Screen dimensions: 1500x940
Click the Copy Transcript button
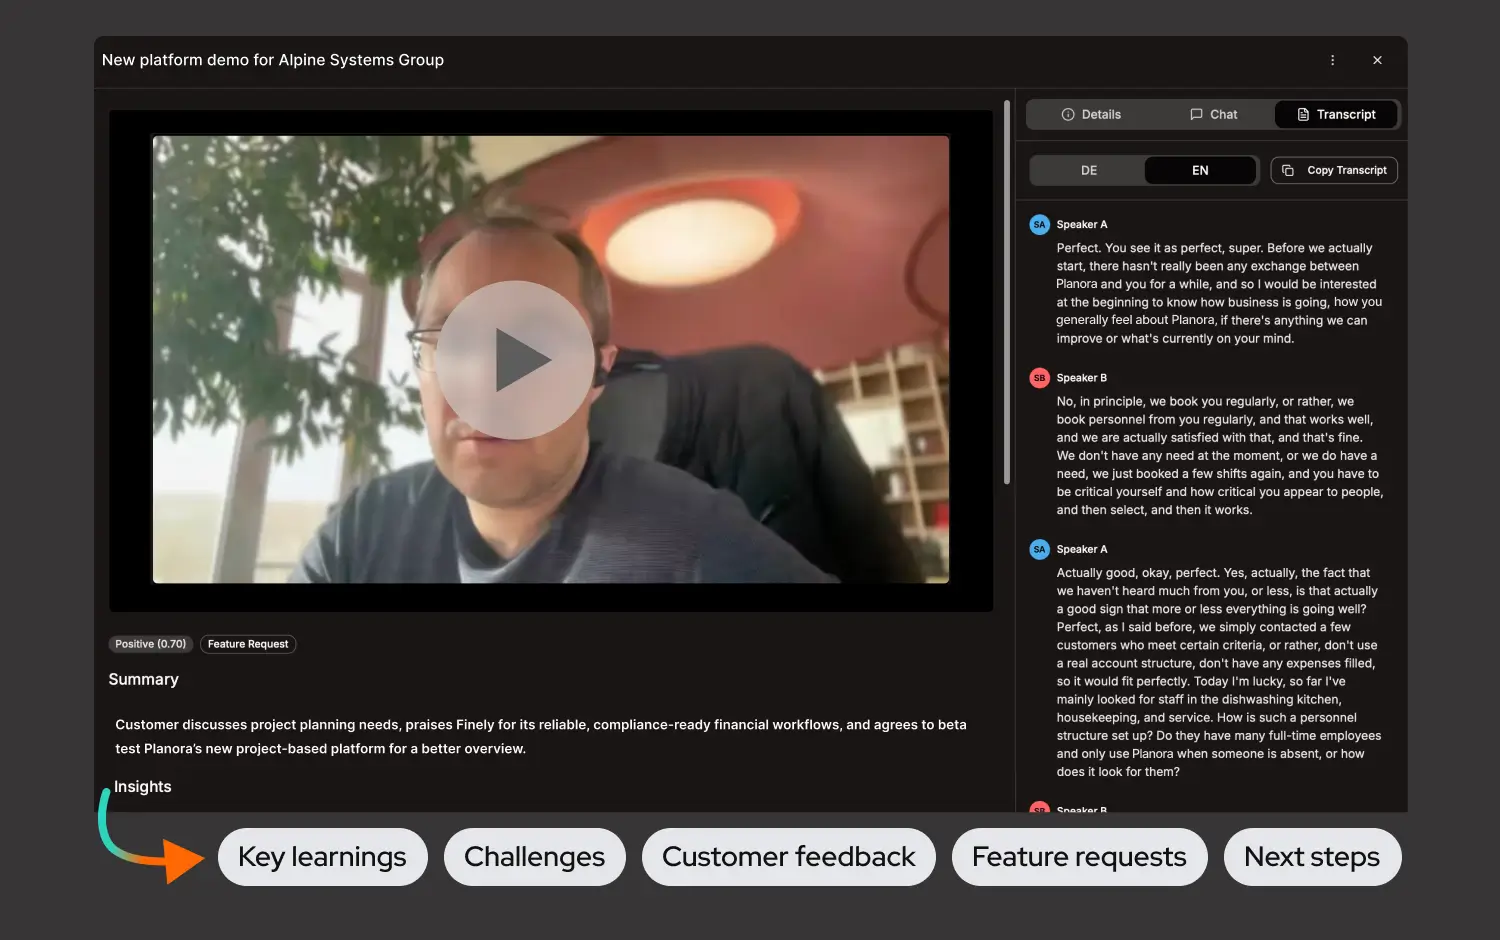1334,170
